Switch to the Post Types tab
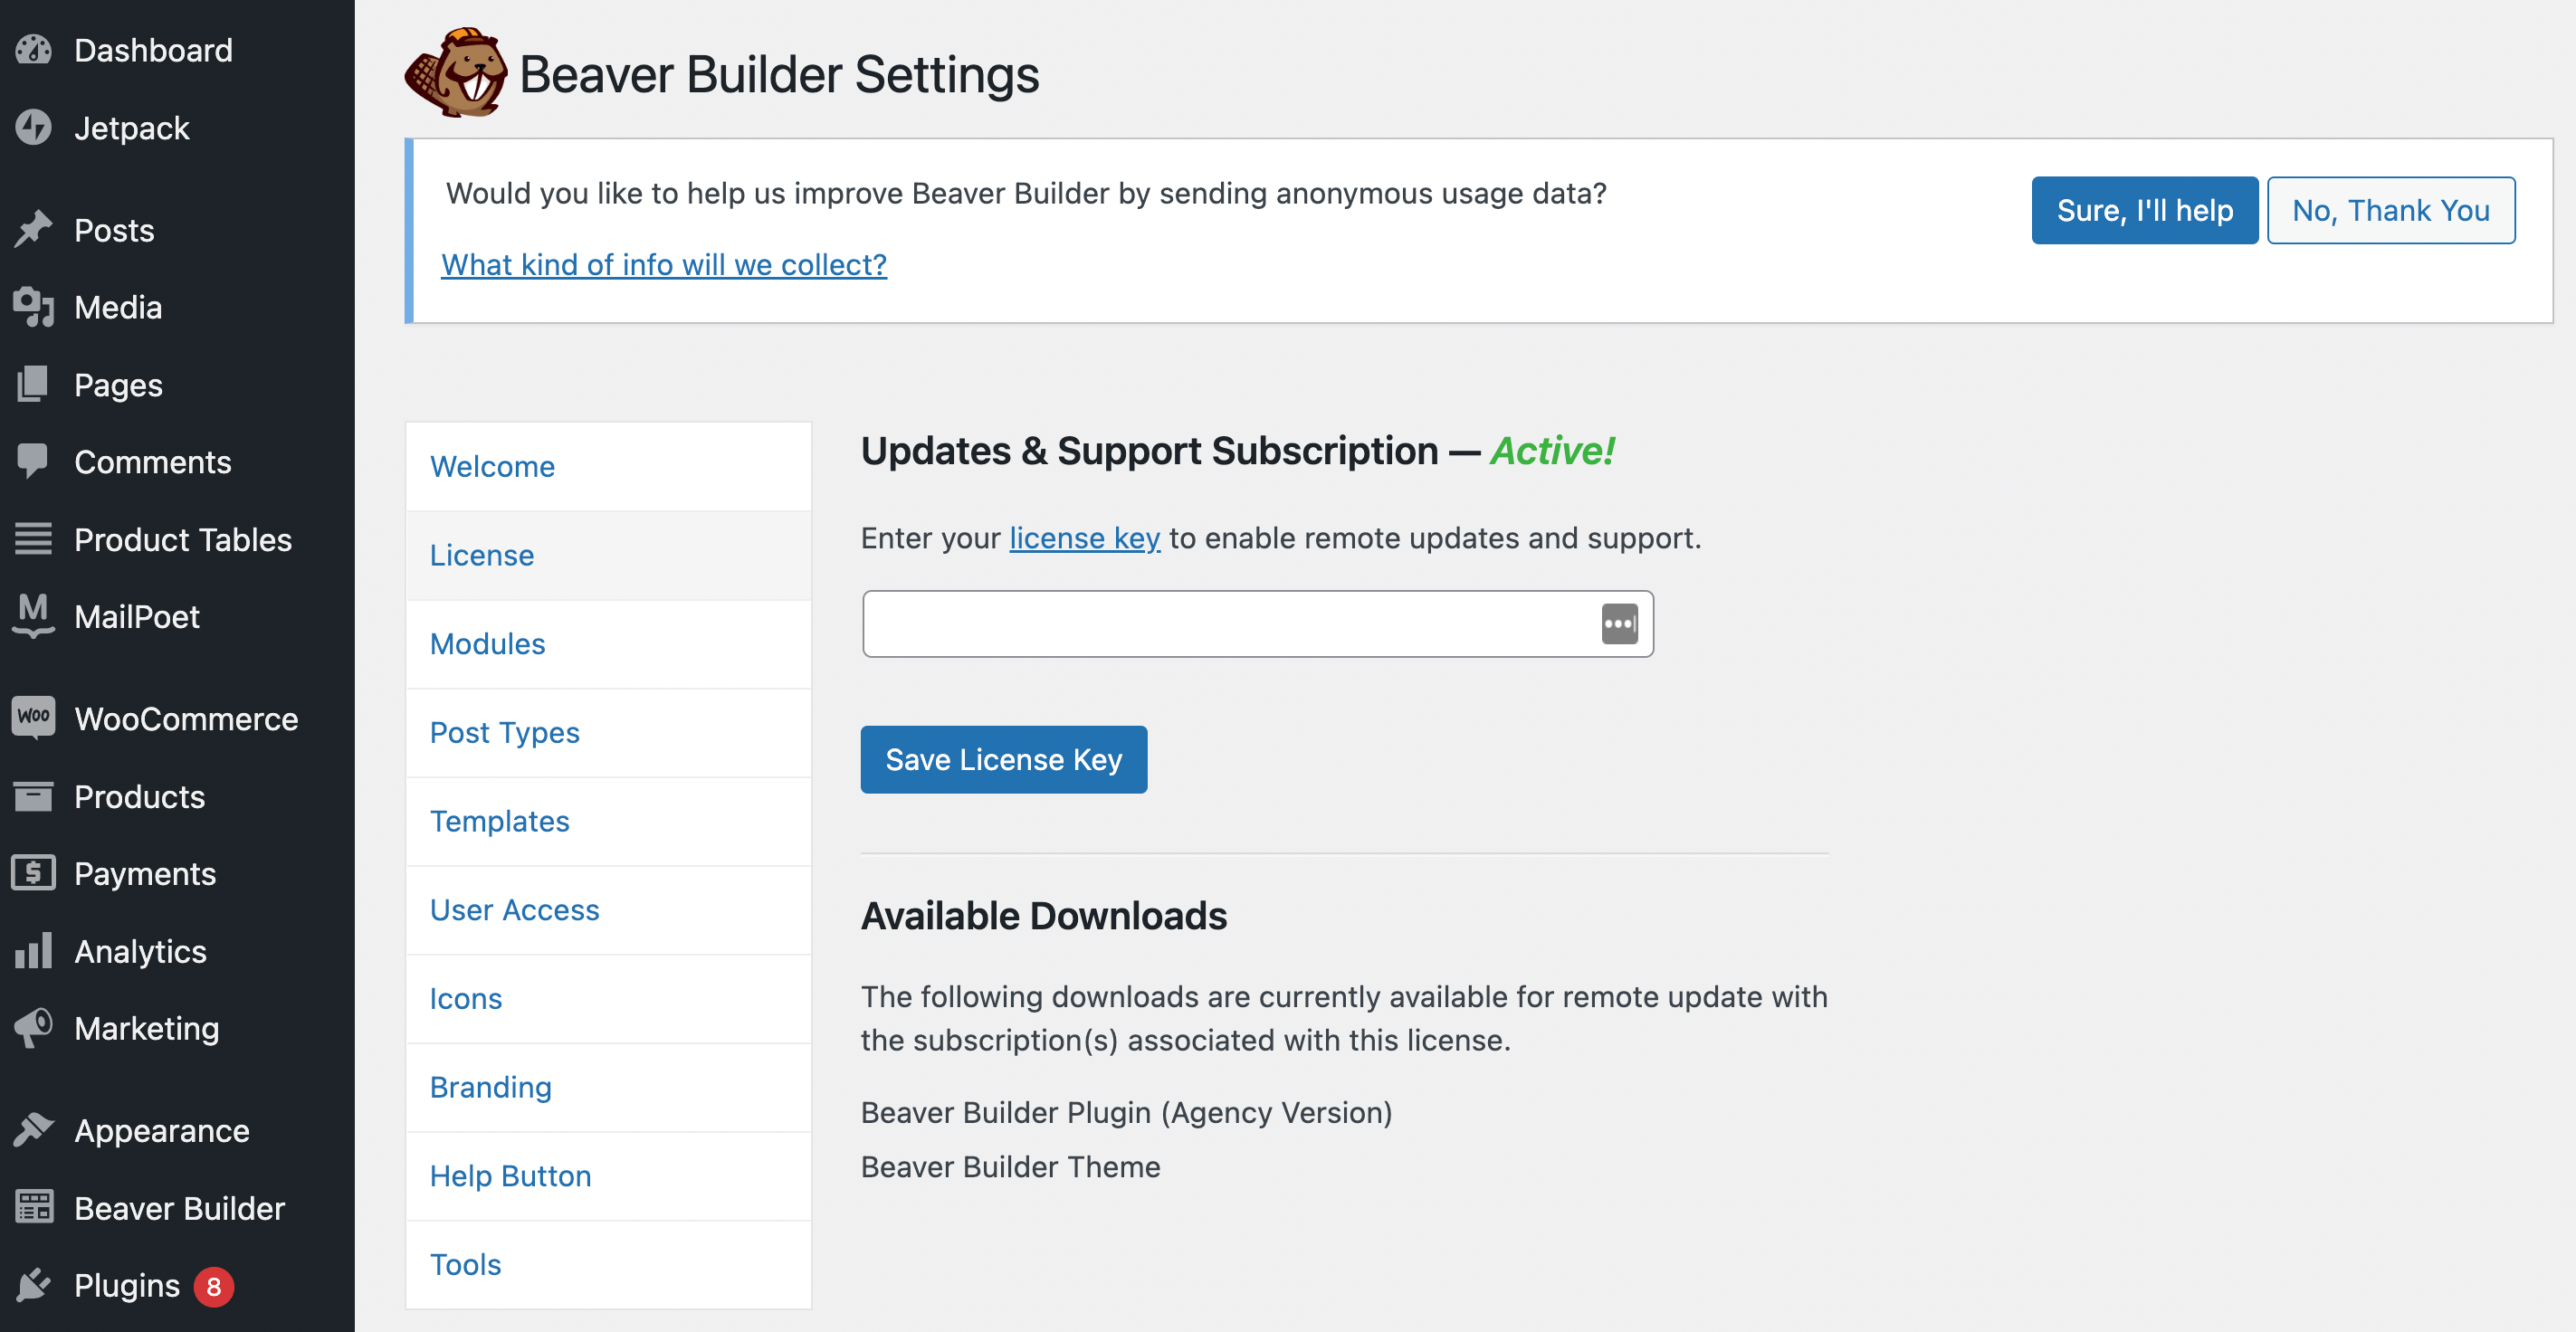This screenshot has height=1332, width=2576. [x=505, y=732]
